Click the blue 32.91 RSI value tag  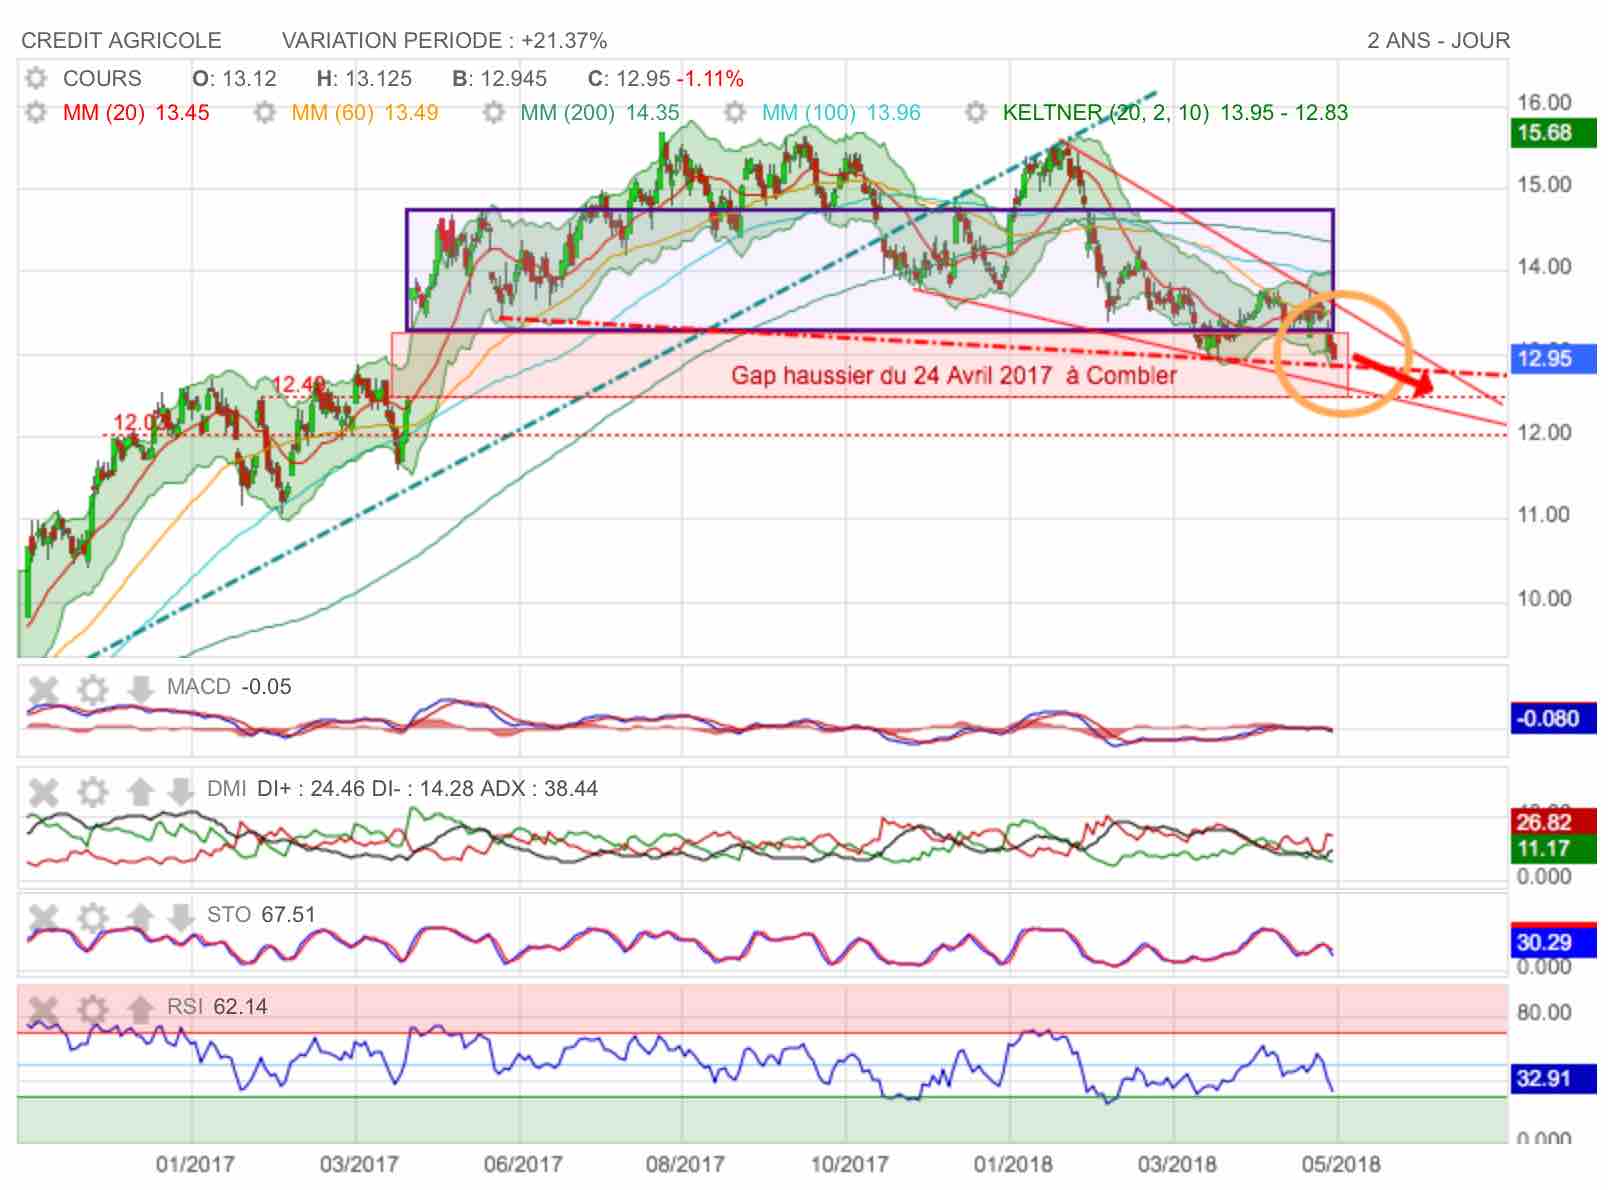click(1551, 1078)
